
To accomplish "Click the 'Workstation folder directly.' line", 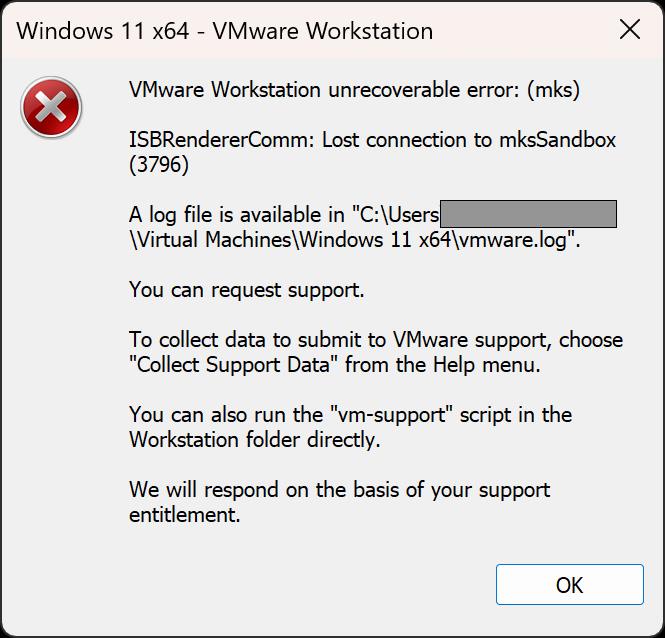I will click(x=254, y=440).
